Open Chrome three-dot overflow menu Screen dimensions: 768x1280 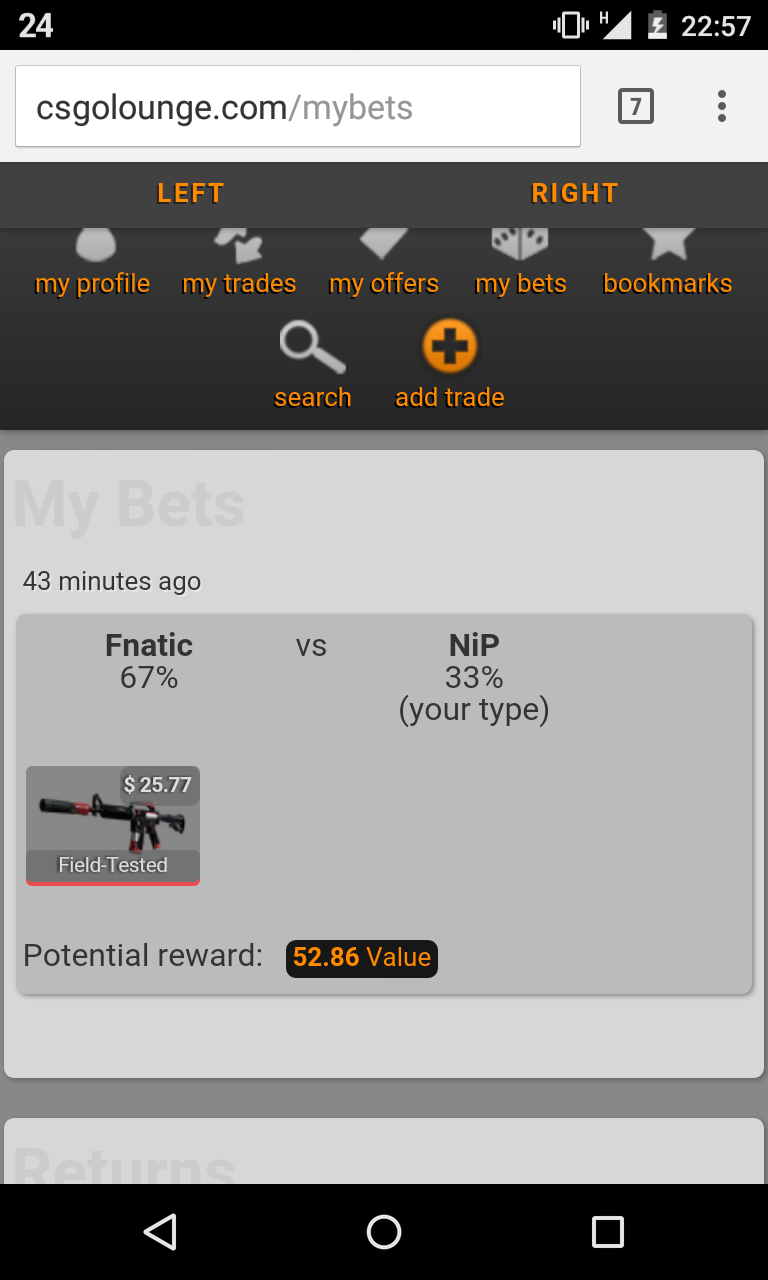(x=721, y=106)
